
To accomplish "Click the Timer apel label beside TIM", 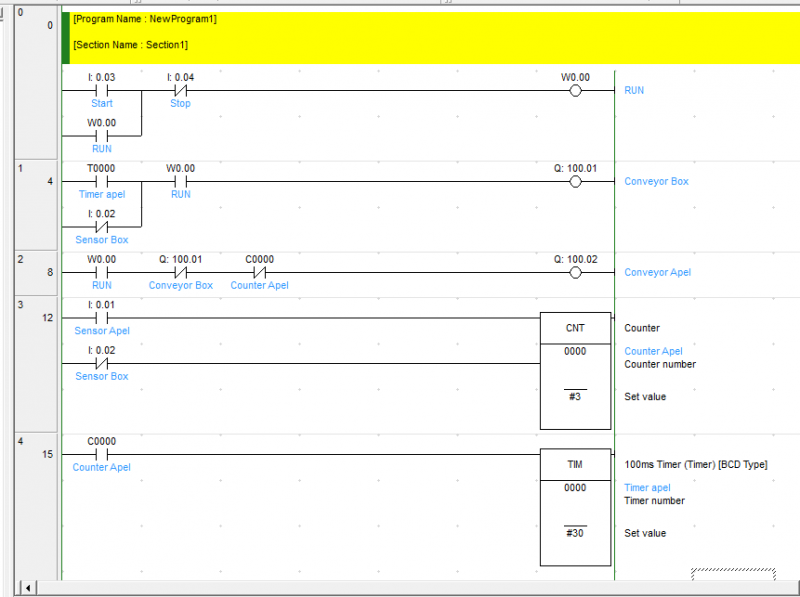I will coord(647,487).
